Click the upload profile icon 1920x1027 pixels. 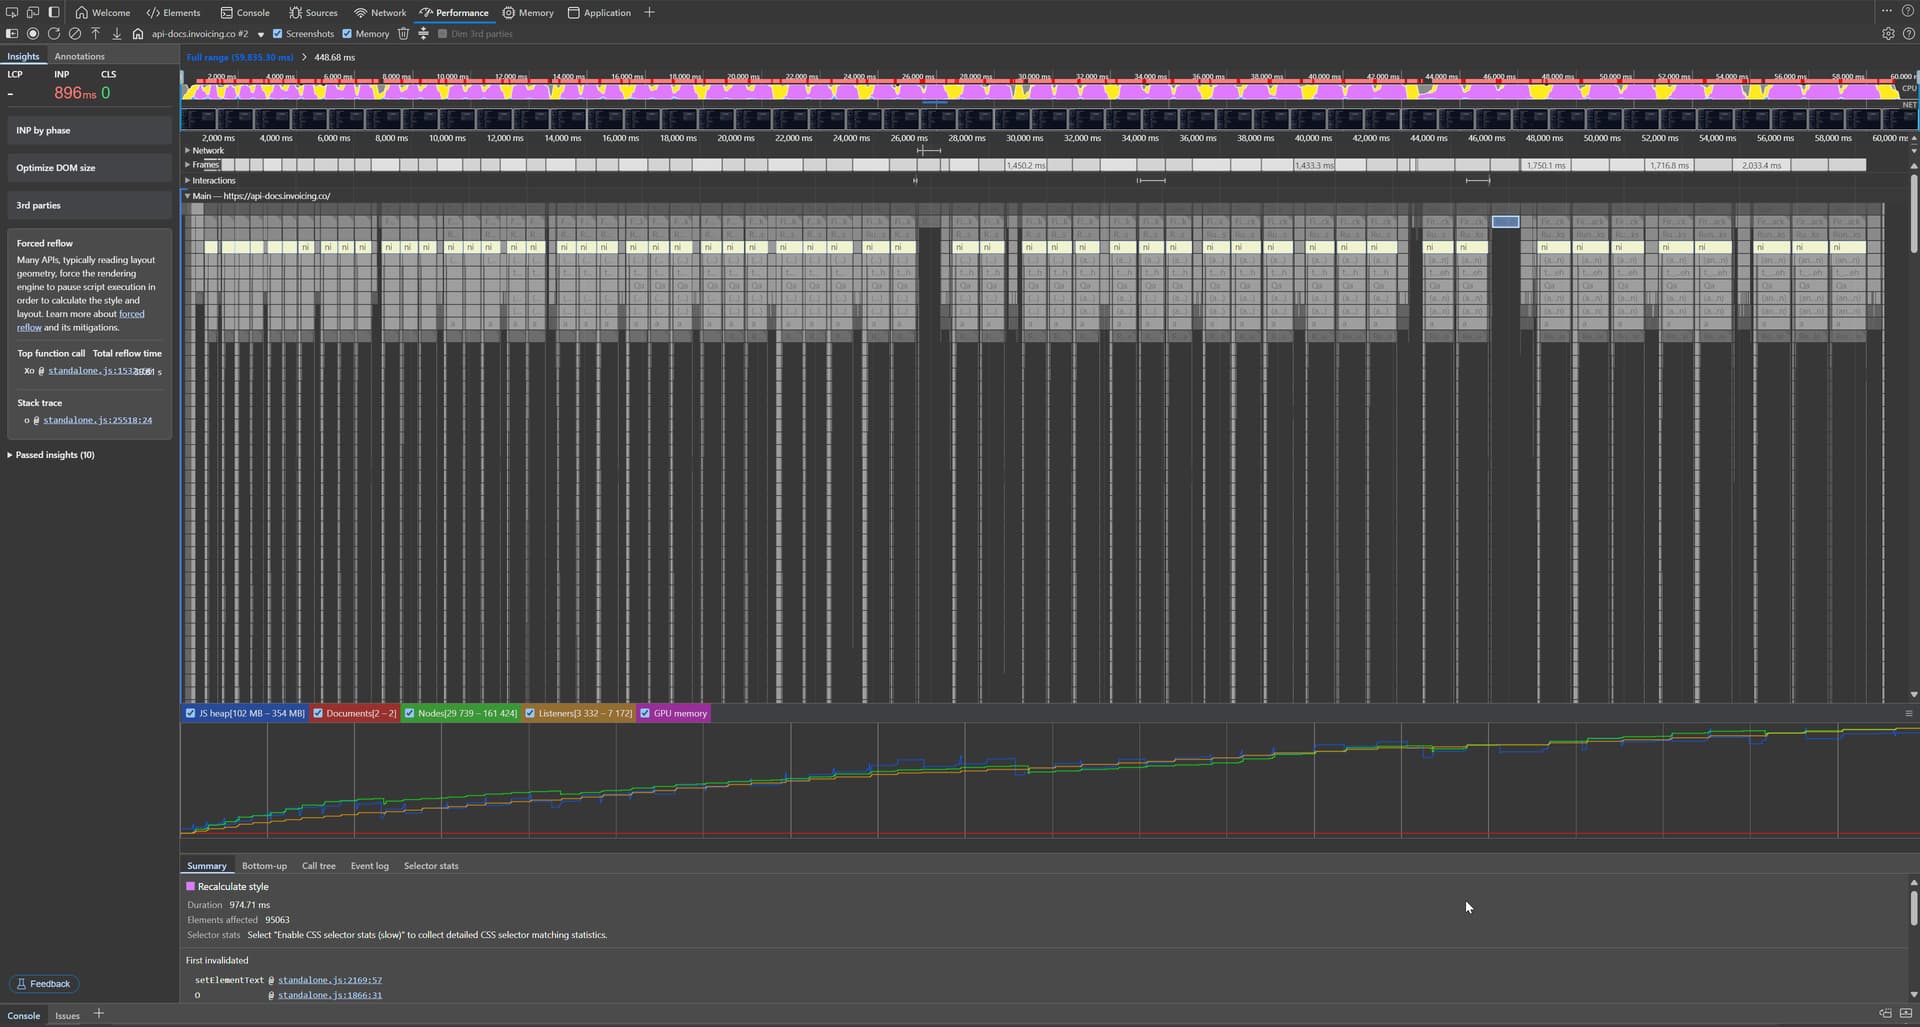[96, 33]
